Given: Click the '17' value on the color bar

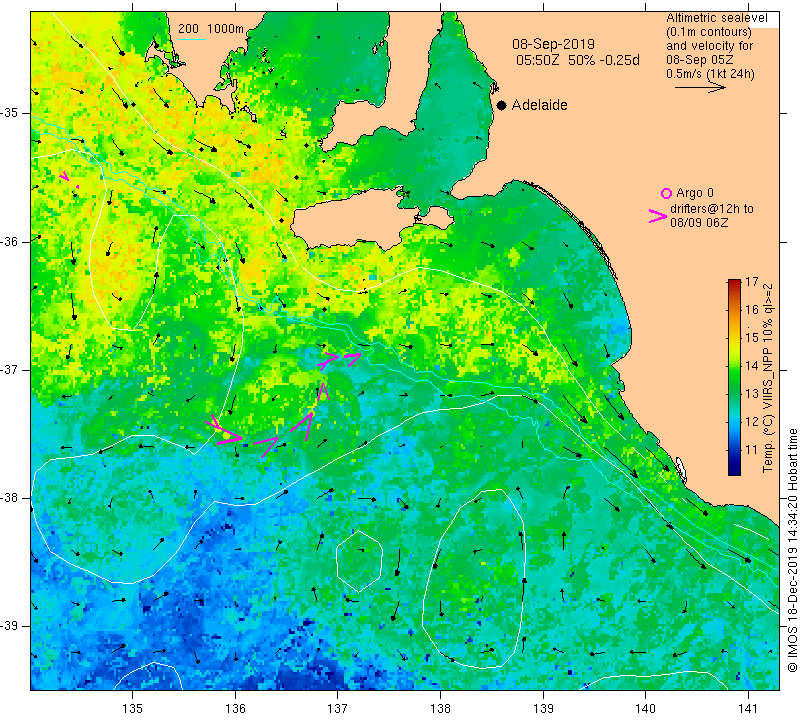Looking at the screenshot, I should pyautogui.click(x=752, y=282).
